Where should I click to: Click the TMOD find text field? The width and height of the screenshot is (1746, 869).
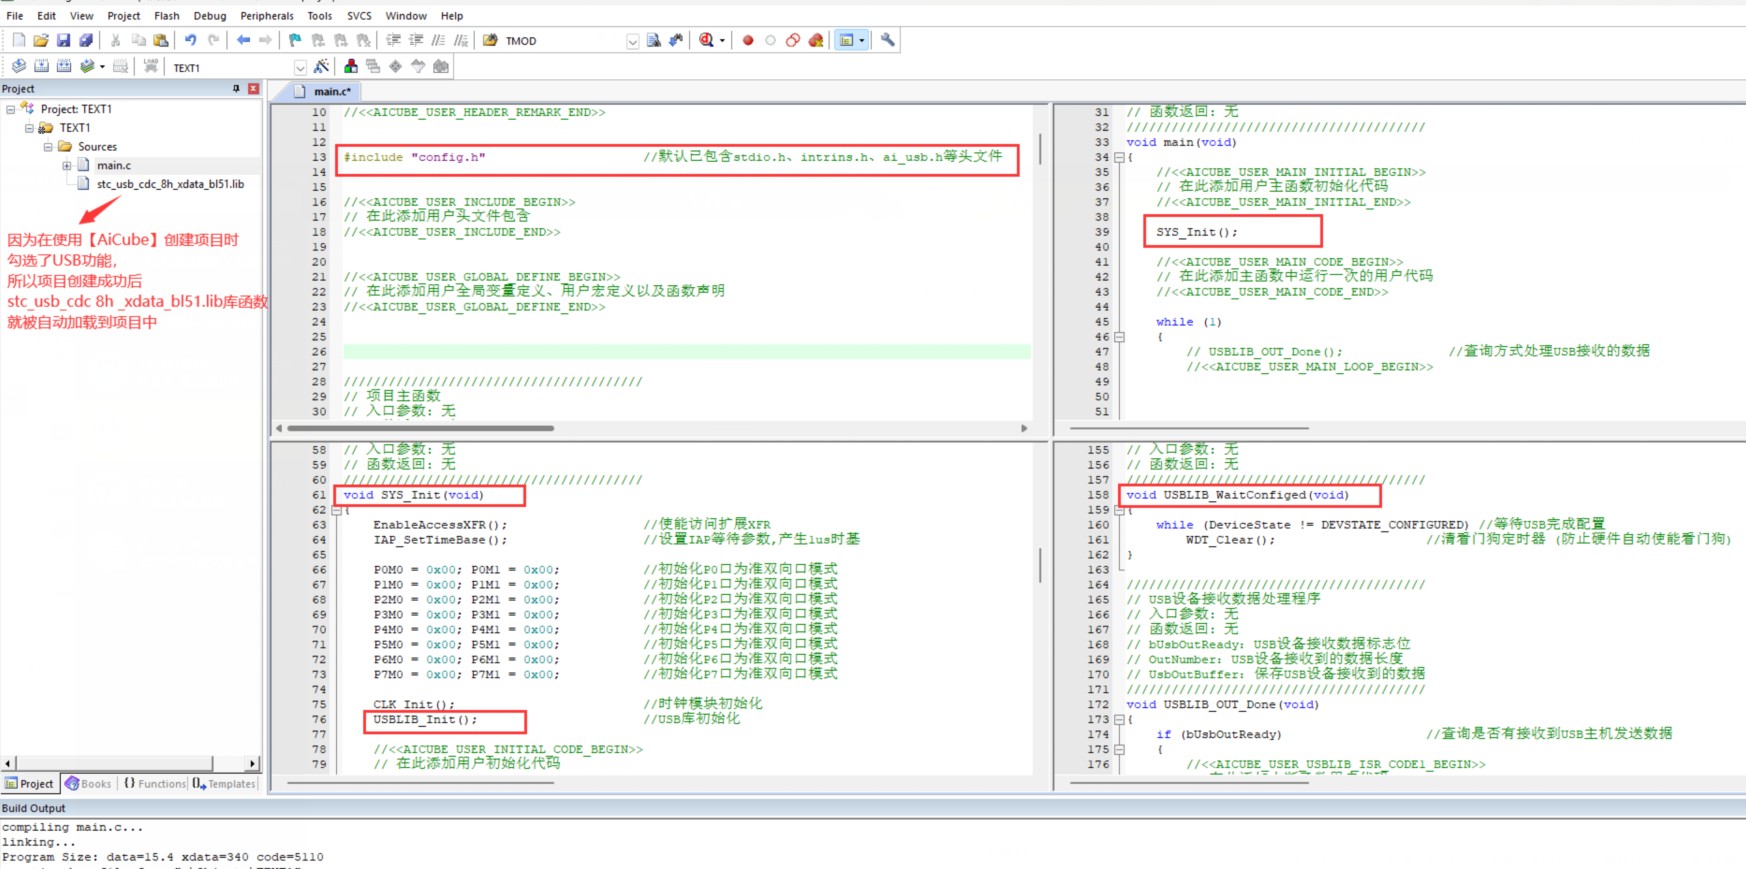click(x=563, y=41)
